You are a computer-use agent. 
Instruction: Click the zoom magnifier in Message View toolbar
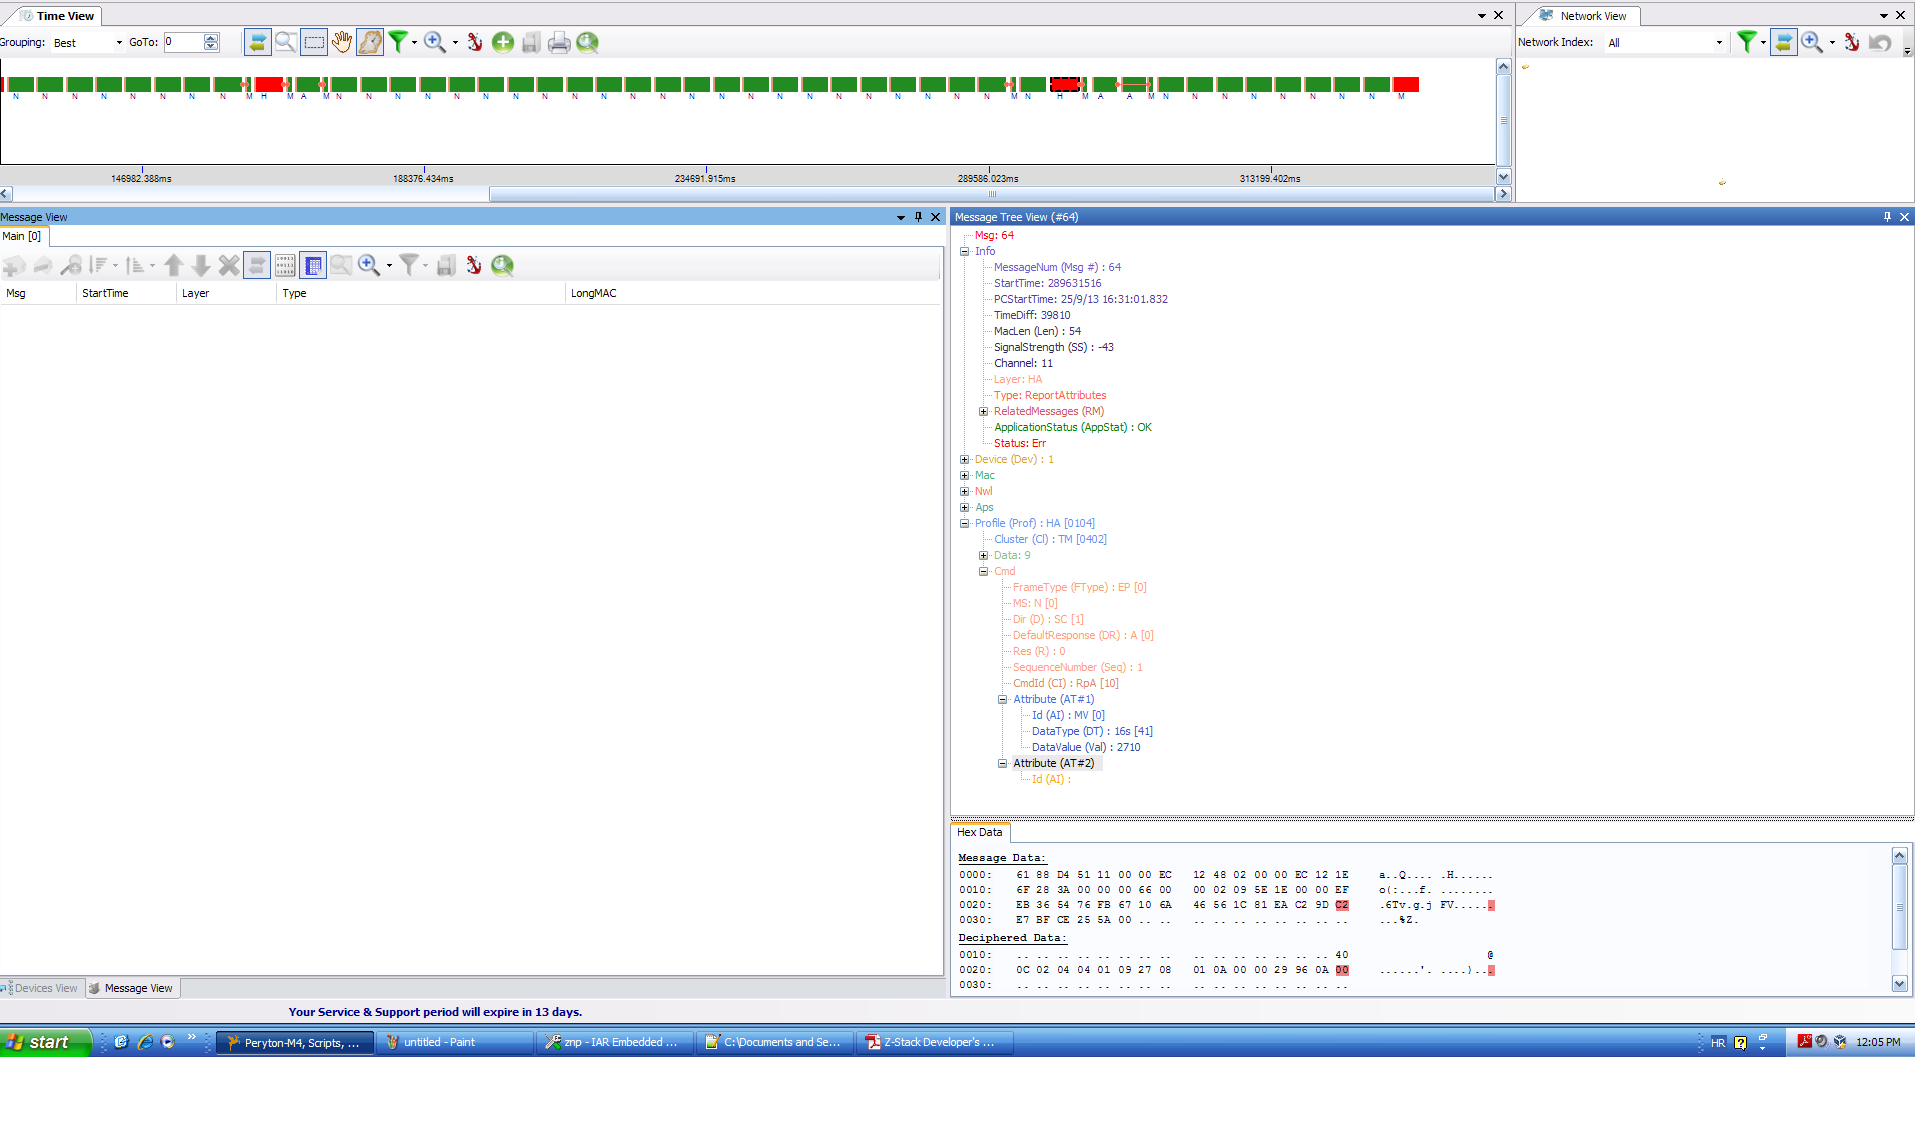coord(369,265)
